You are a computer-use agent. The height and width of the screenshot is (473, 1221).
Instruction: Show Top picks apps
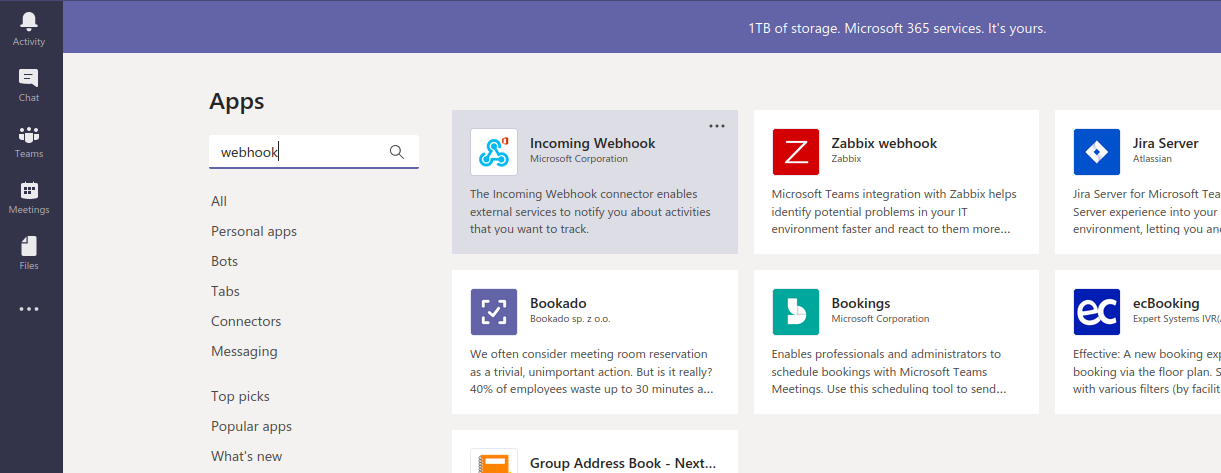pos(240,396)
